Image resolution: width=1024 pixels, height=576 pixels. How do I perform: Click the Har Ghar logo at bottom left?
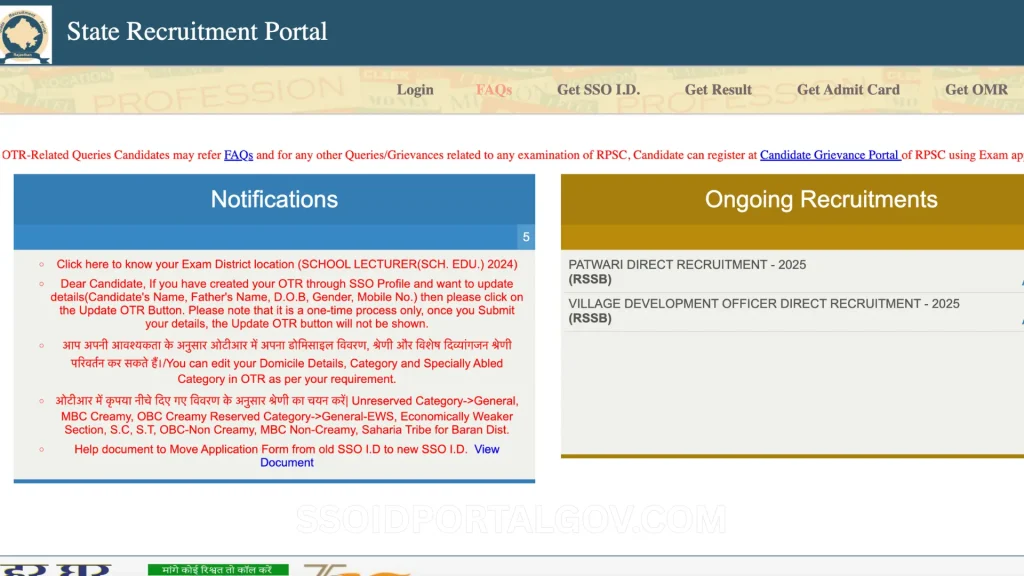point(55,568)
